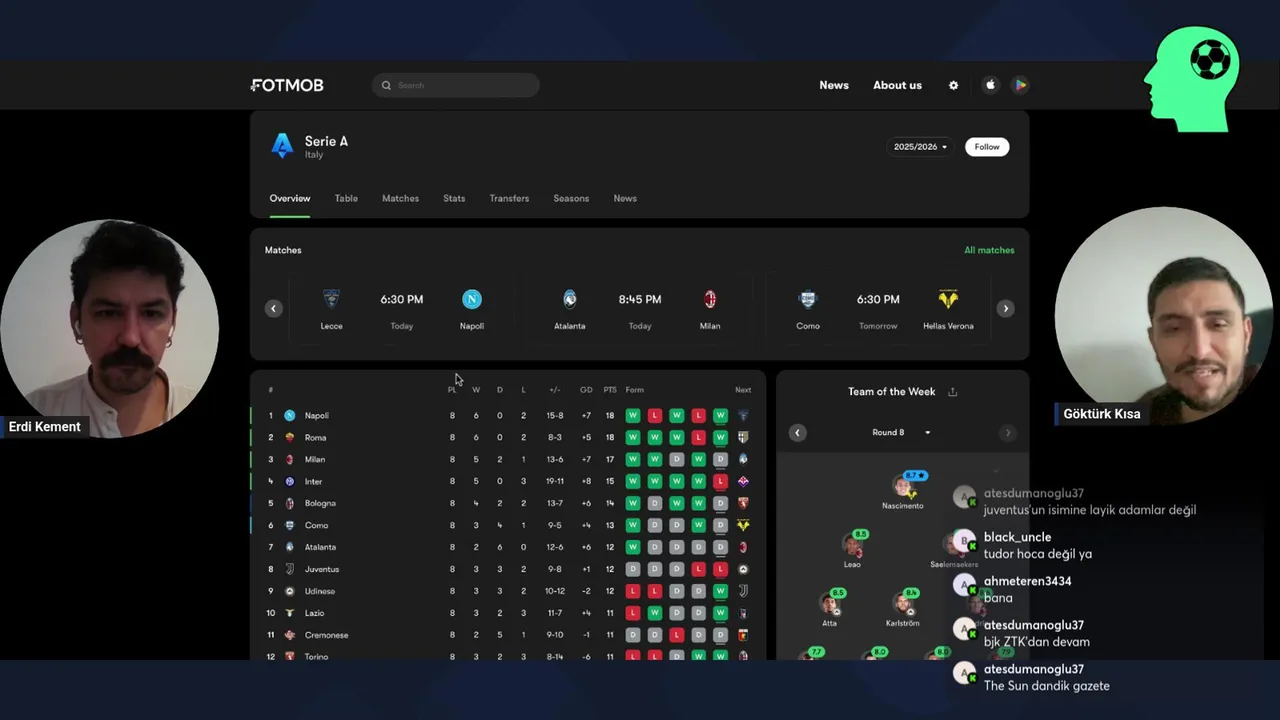Click Juventus's next opponent icon in table
The image size is (1280, 720).
pyautogui.click(x=743, y=569)
